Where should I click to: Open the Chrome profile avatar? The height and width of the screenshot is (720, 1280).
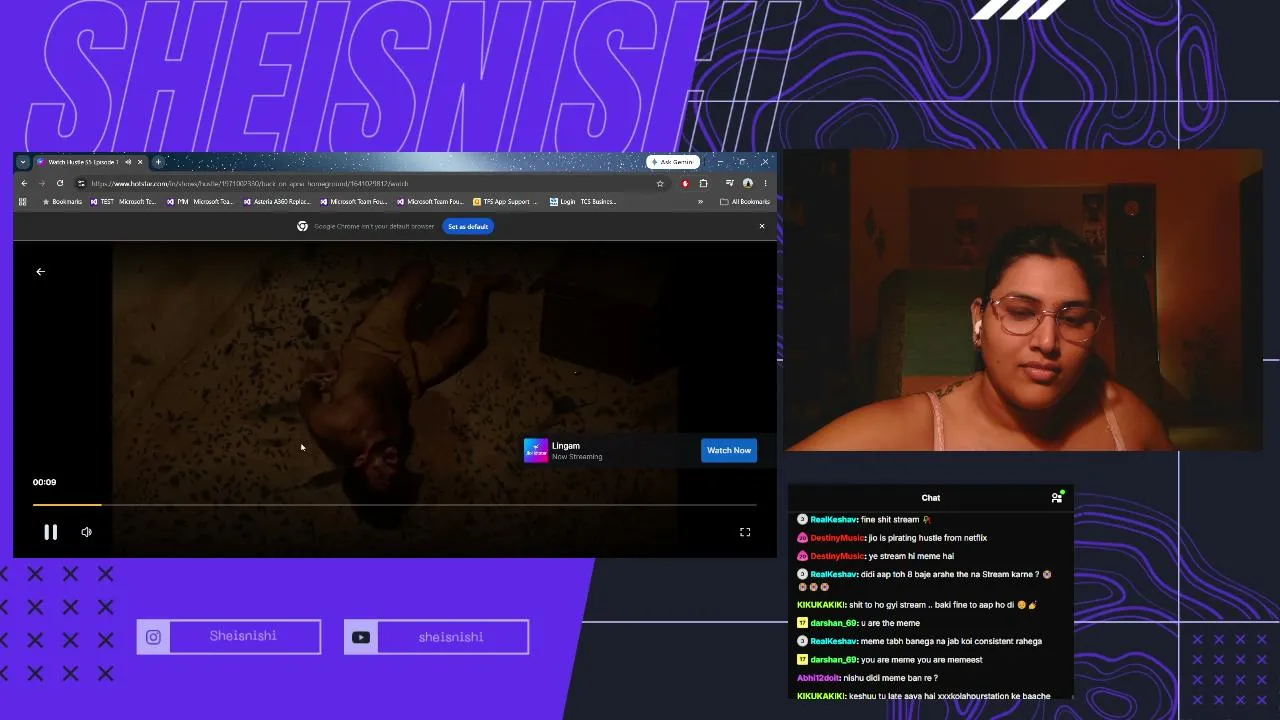[x=747, y=183]
